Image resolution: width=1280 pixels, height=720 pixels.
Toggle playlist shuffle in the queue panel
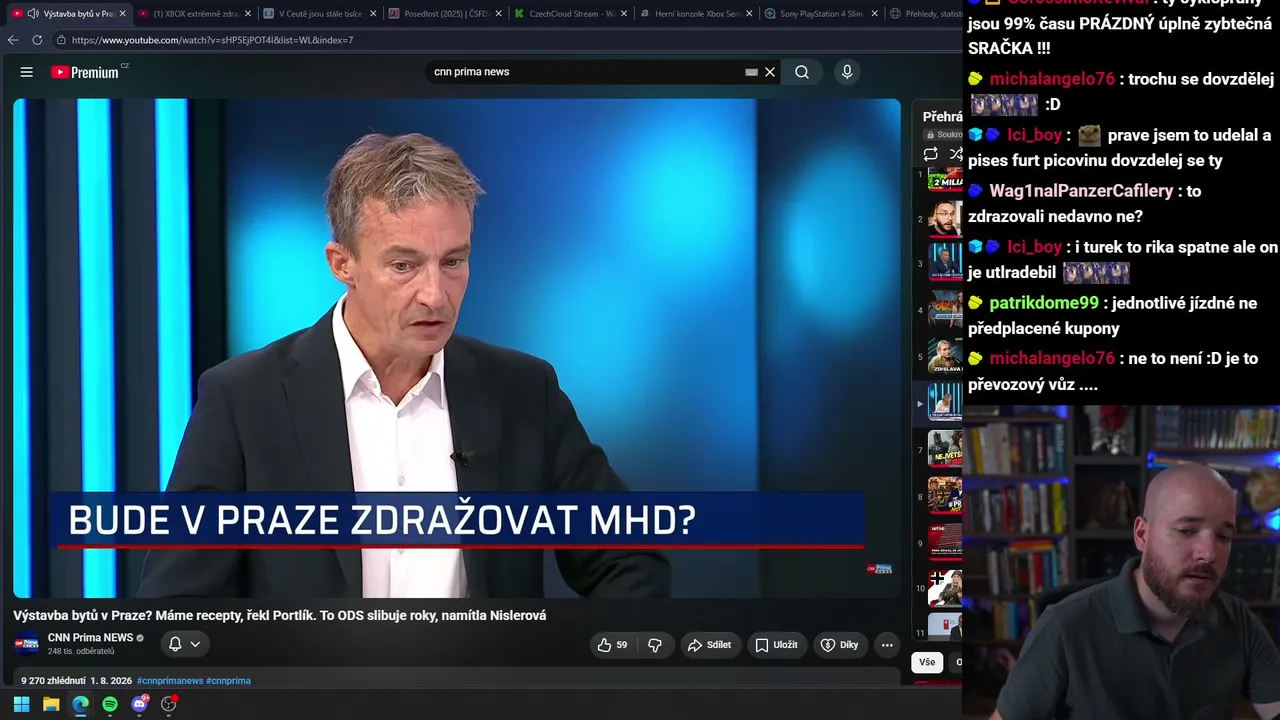pos(955,154)
